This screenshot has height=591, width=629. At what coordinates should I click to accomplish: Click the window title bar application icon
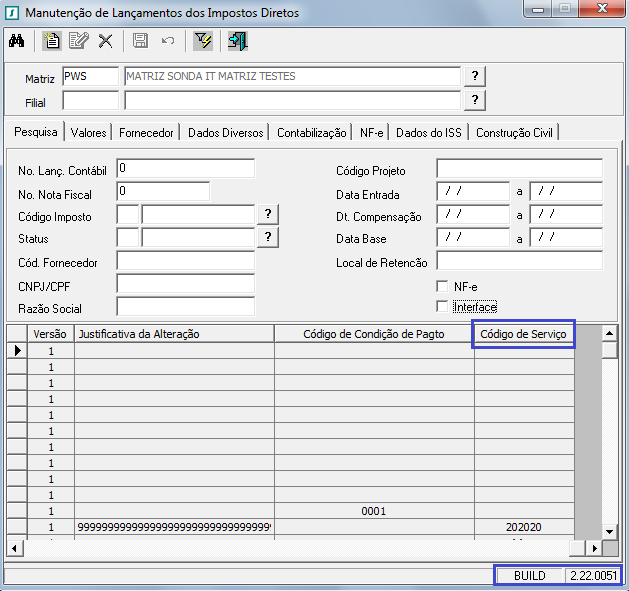[12, 13]
